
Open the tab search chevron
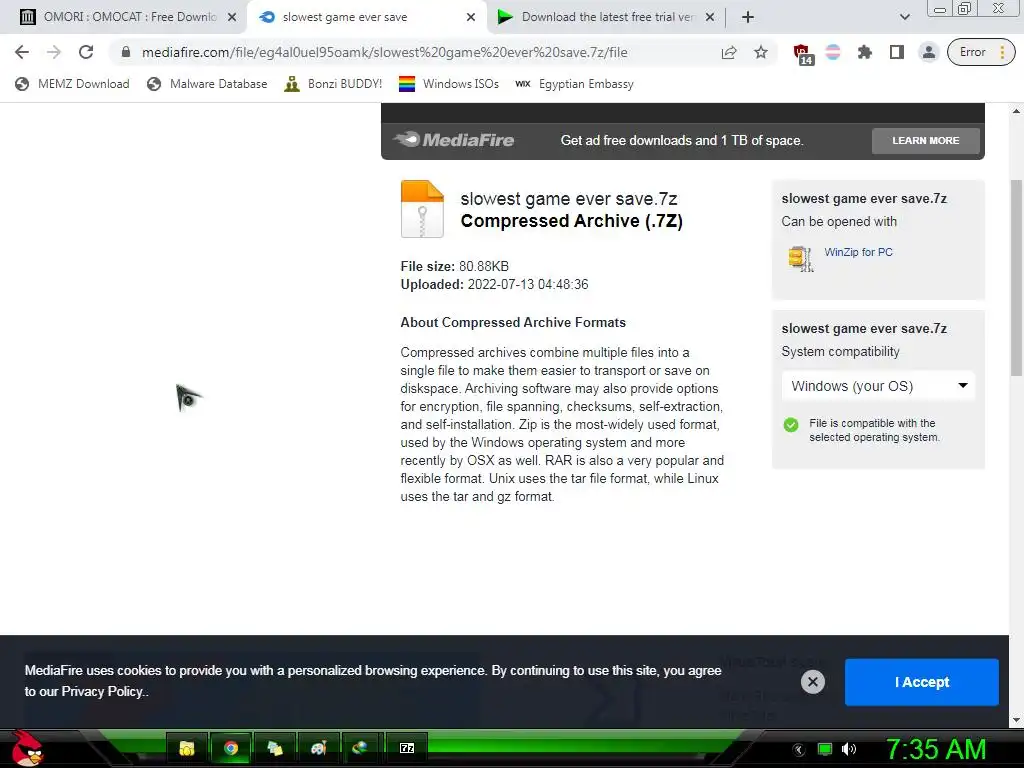click(904, 18)
